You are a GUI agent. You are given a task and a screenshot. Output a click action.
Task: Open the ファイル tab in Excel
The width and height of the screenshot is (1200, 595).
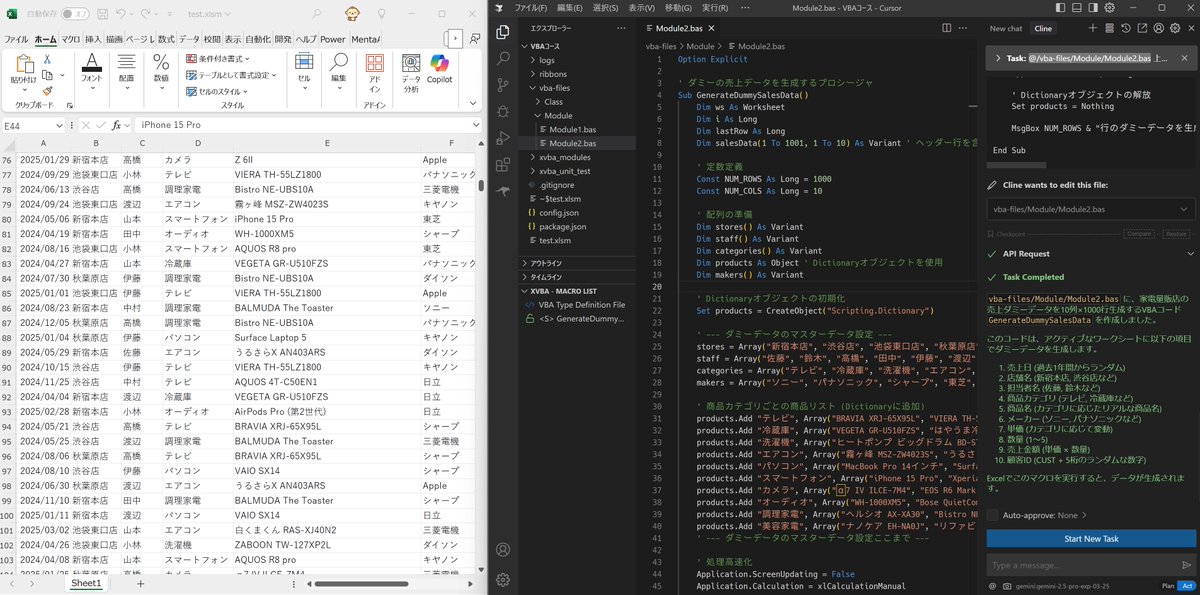point(16,39)
